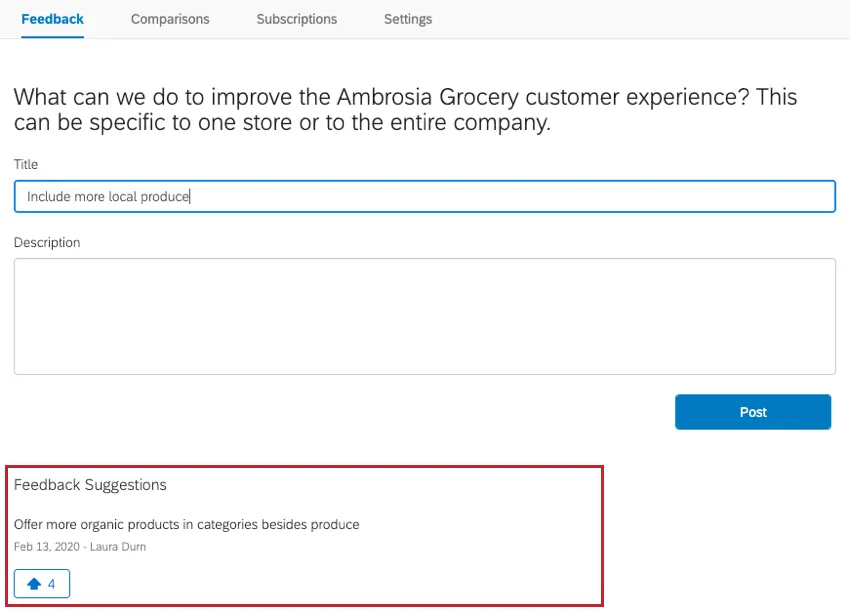The width and height of the screenshot is (850, 610).
Task: Click inside the Title input field
Action: click(x=424, y=196)
